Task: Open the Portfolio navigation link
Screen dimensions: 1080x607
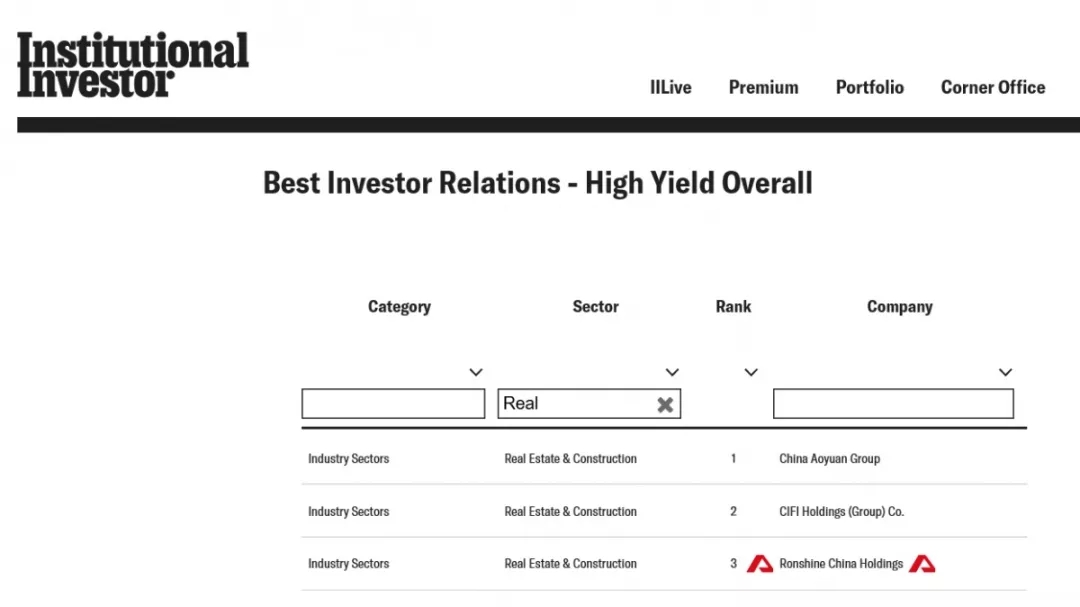Action: (869, 88)
